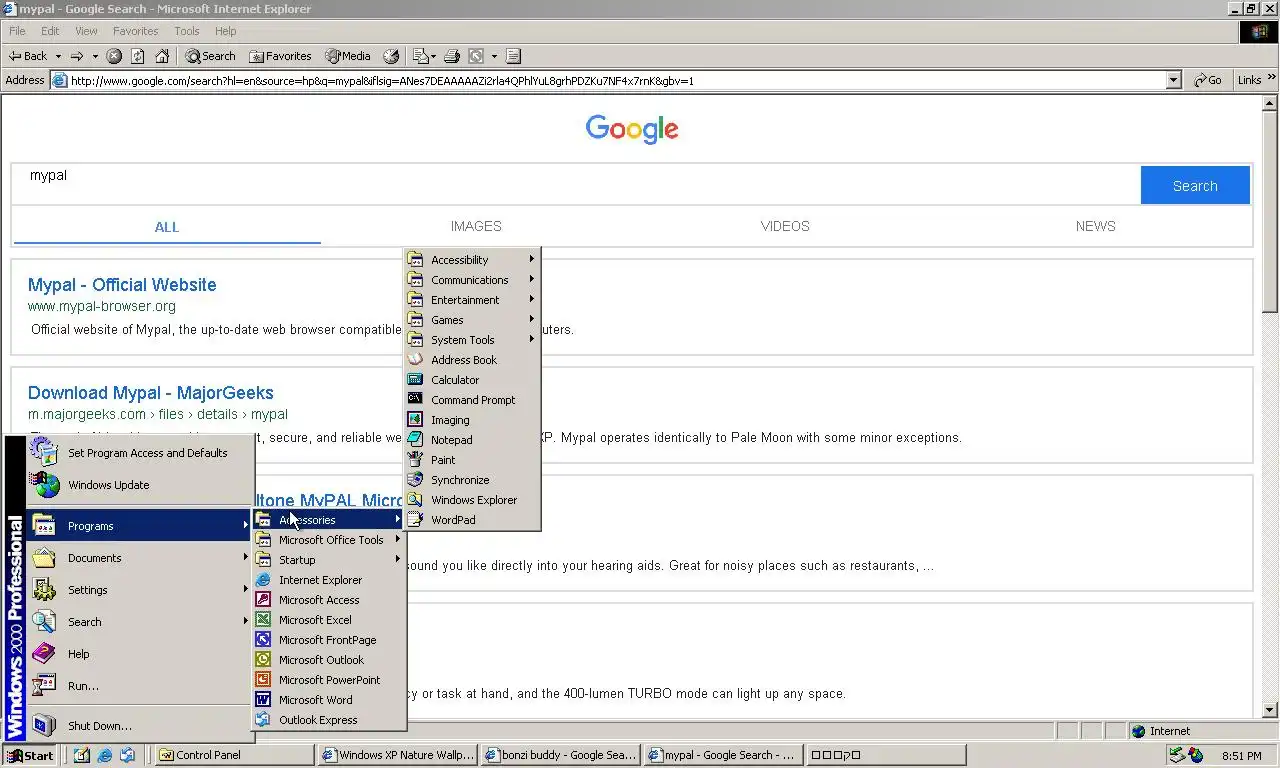Click the Home toolbar icon
This screenshot has height=768, width=1280.
click(x=162, y=56)
